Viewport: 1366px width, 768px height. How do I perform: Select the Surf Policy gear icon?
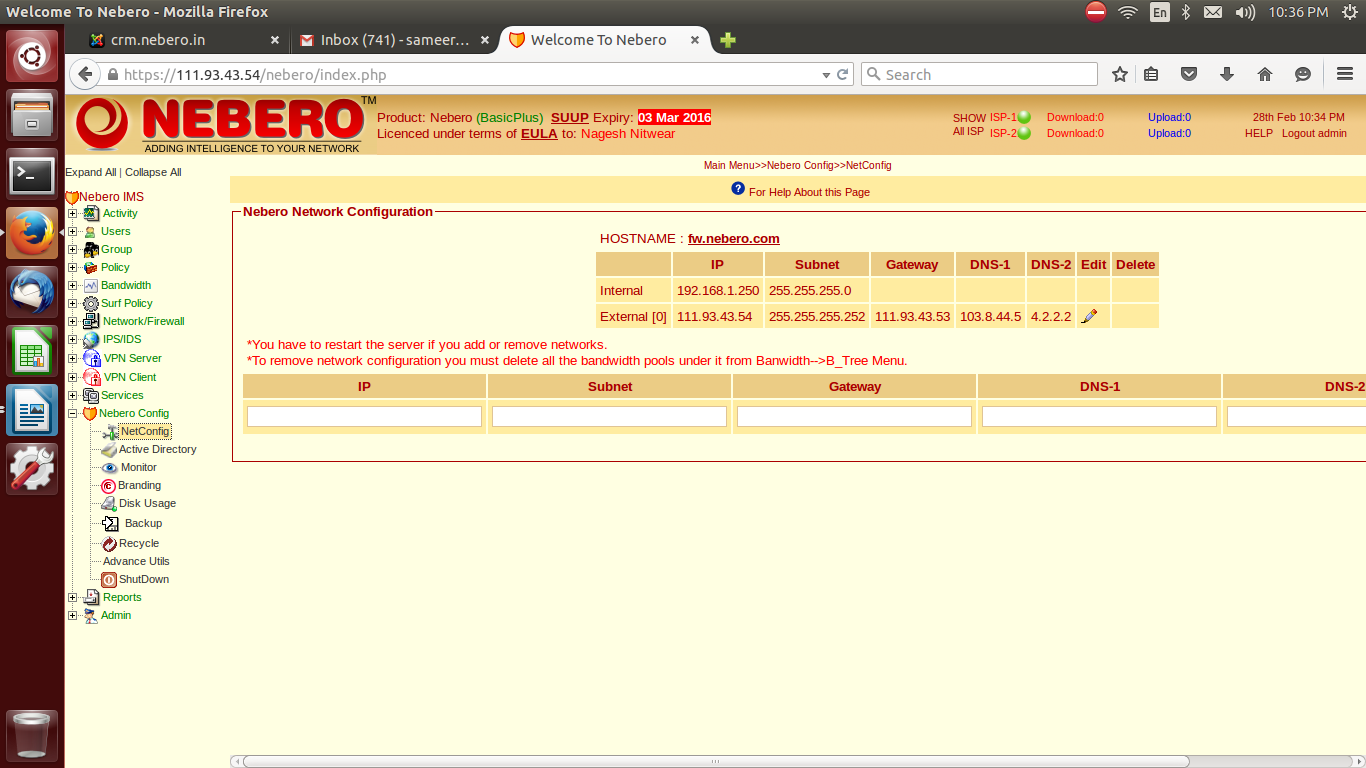coord(91,303)
